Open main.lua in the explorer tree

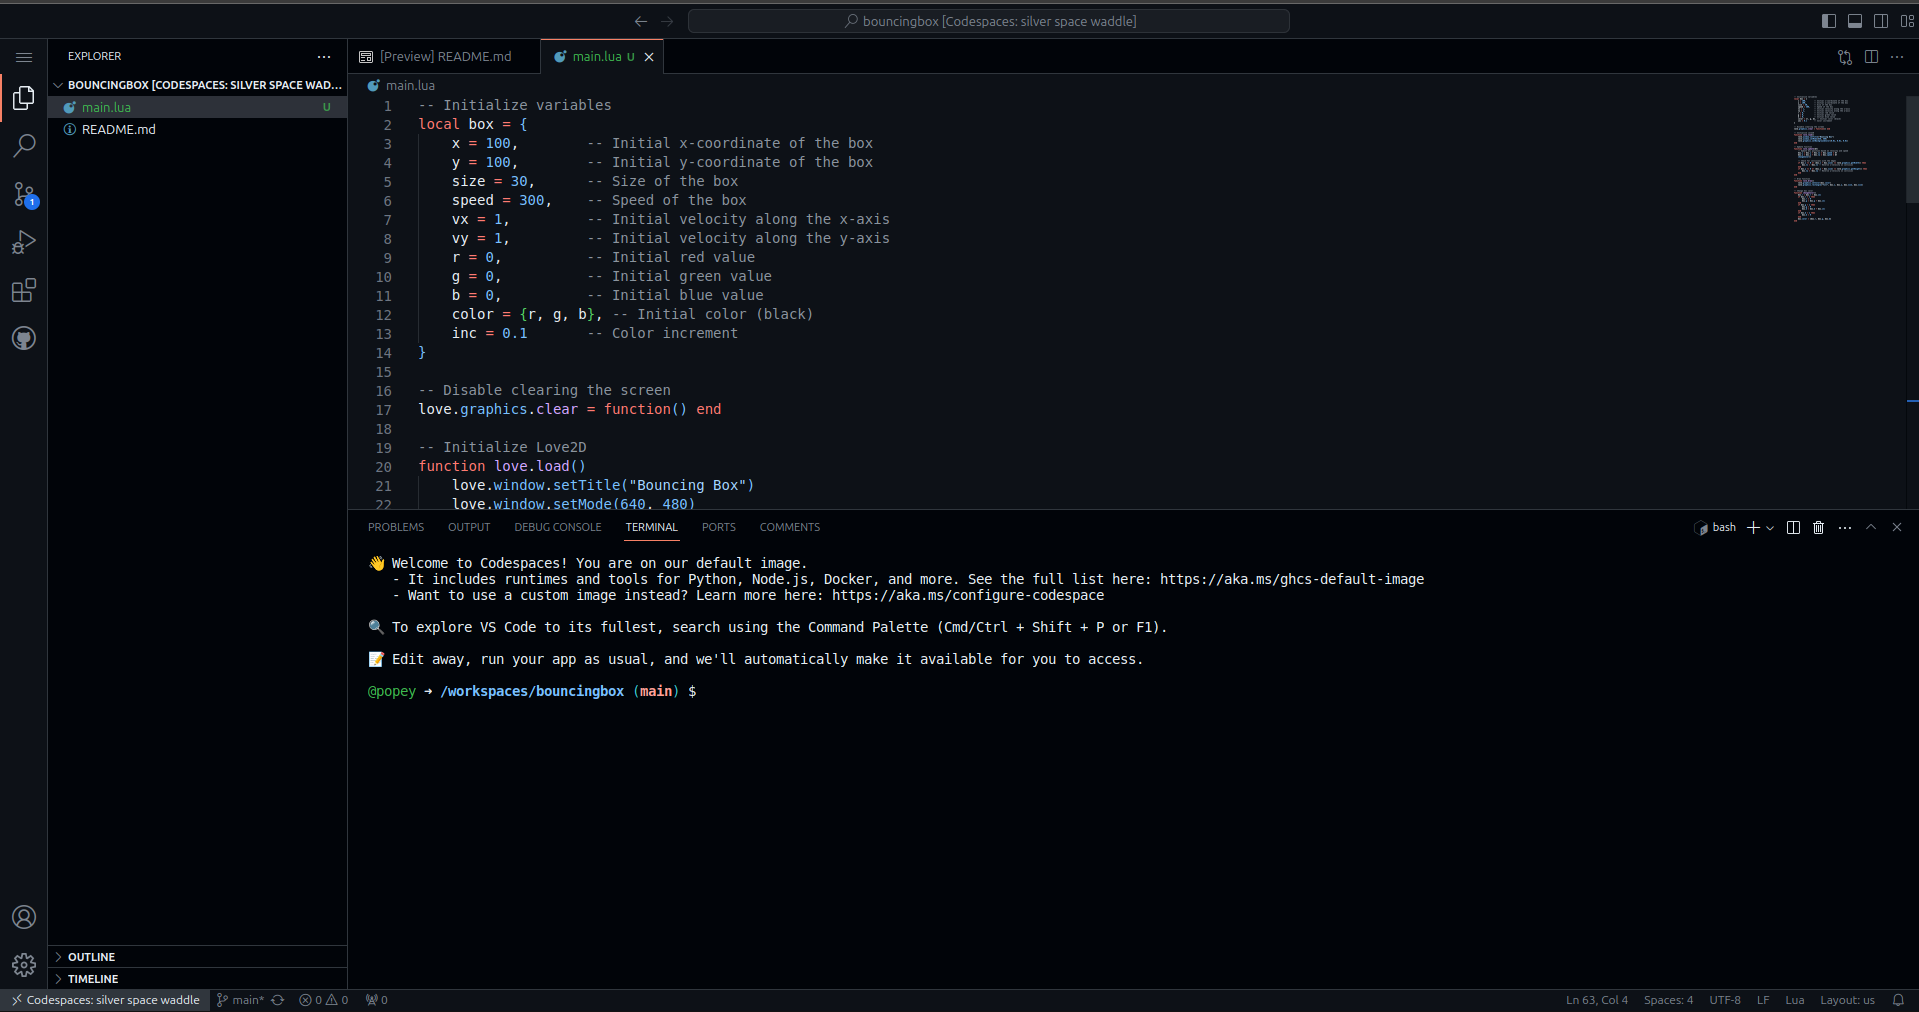pyautogui.click(x=197, y=107)
